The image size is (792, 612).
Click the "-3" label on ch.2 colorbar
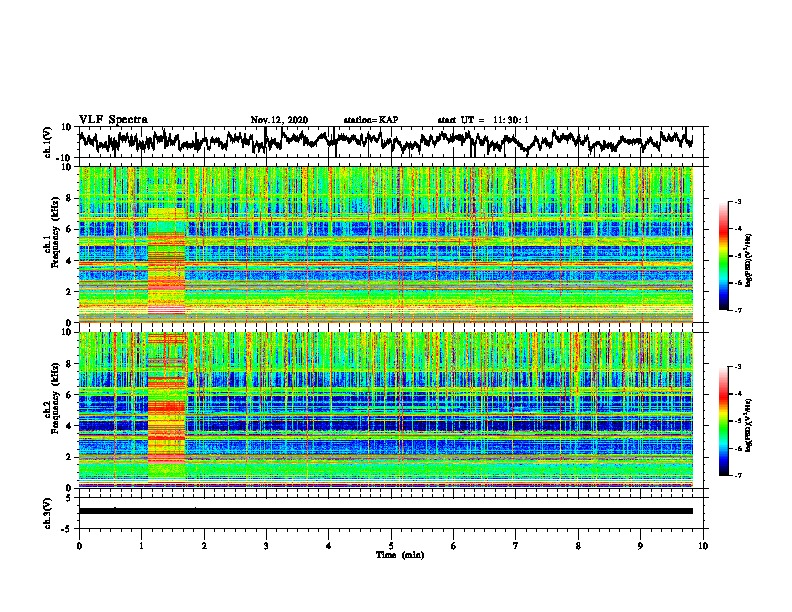(737, 367)
